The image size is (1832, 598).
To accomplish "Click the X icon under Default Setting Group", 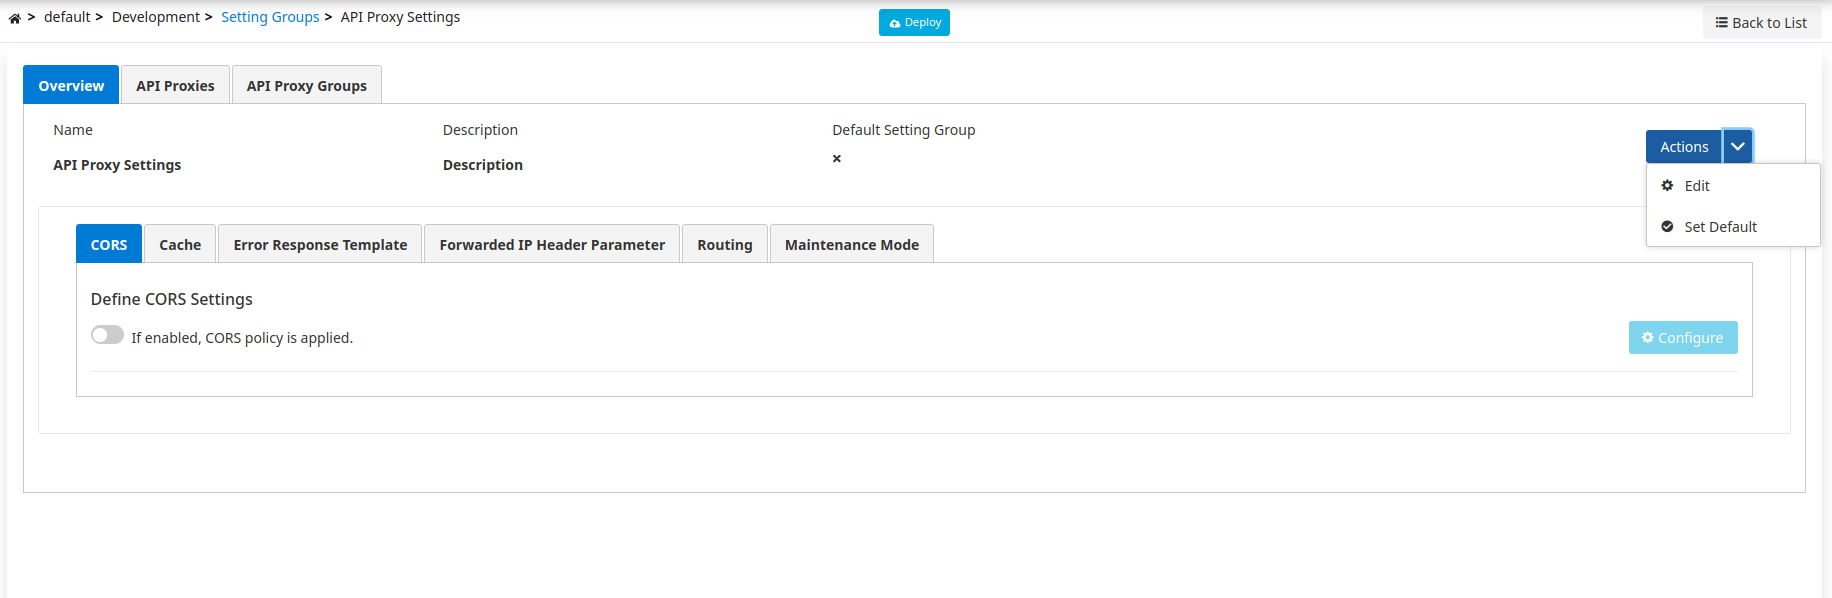I will pyautogui.click(x=837, y=158).
